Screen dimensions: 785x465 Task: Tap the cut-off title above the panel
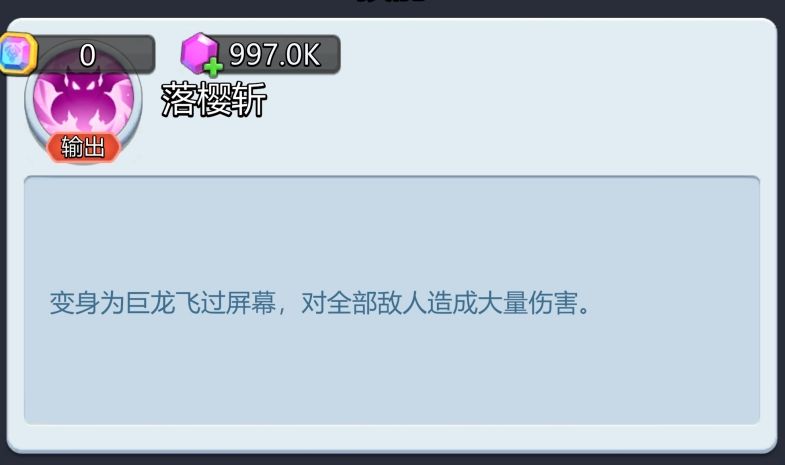point(392,2)
